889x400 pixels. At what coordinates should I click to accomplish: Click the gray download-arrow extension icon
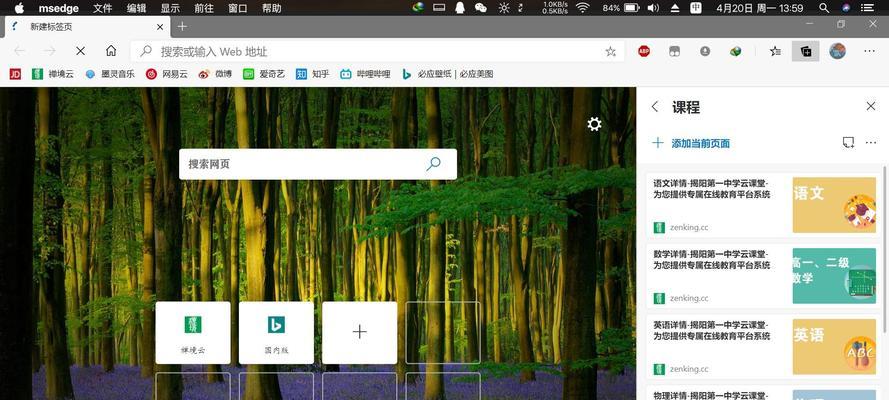[x=705, y=51]
